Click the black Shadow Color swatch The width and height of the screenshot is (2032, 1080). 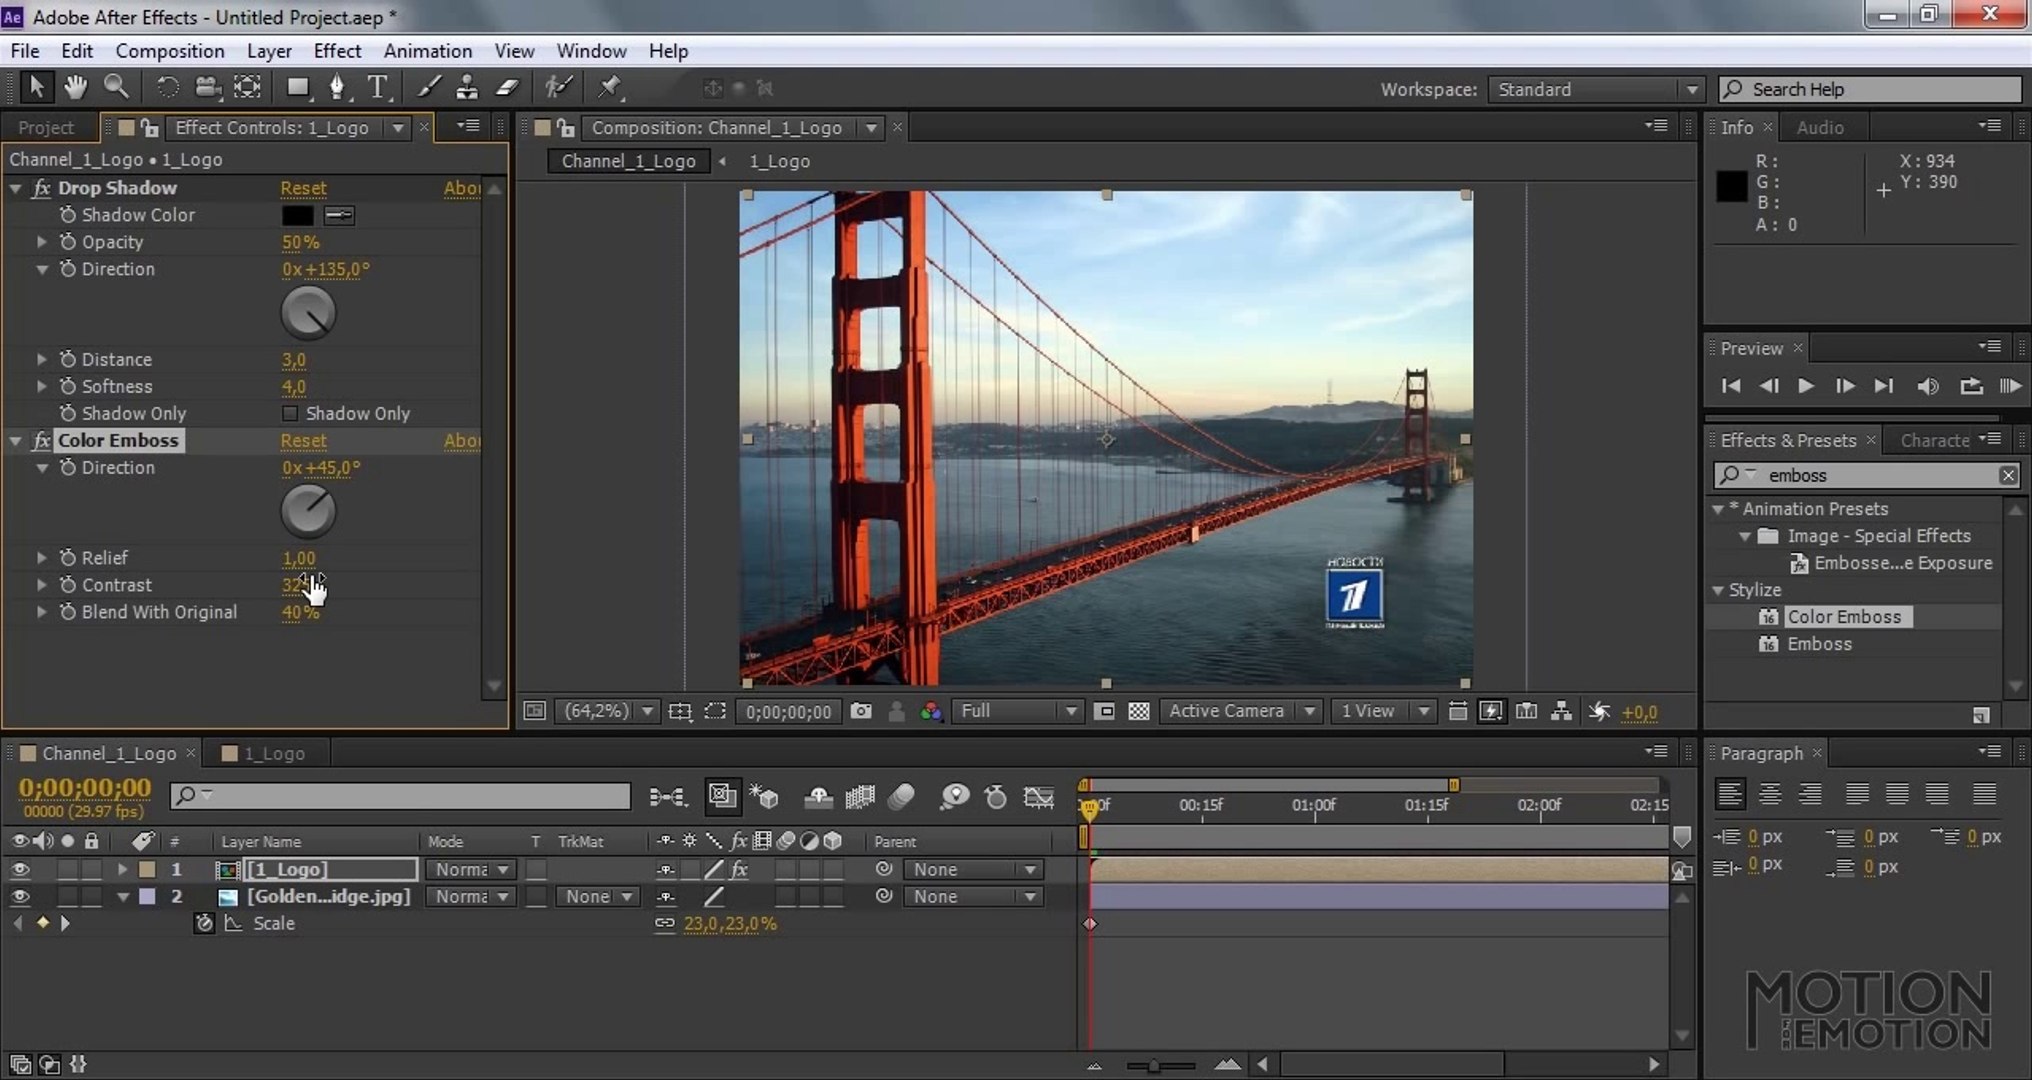297,215
